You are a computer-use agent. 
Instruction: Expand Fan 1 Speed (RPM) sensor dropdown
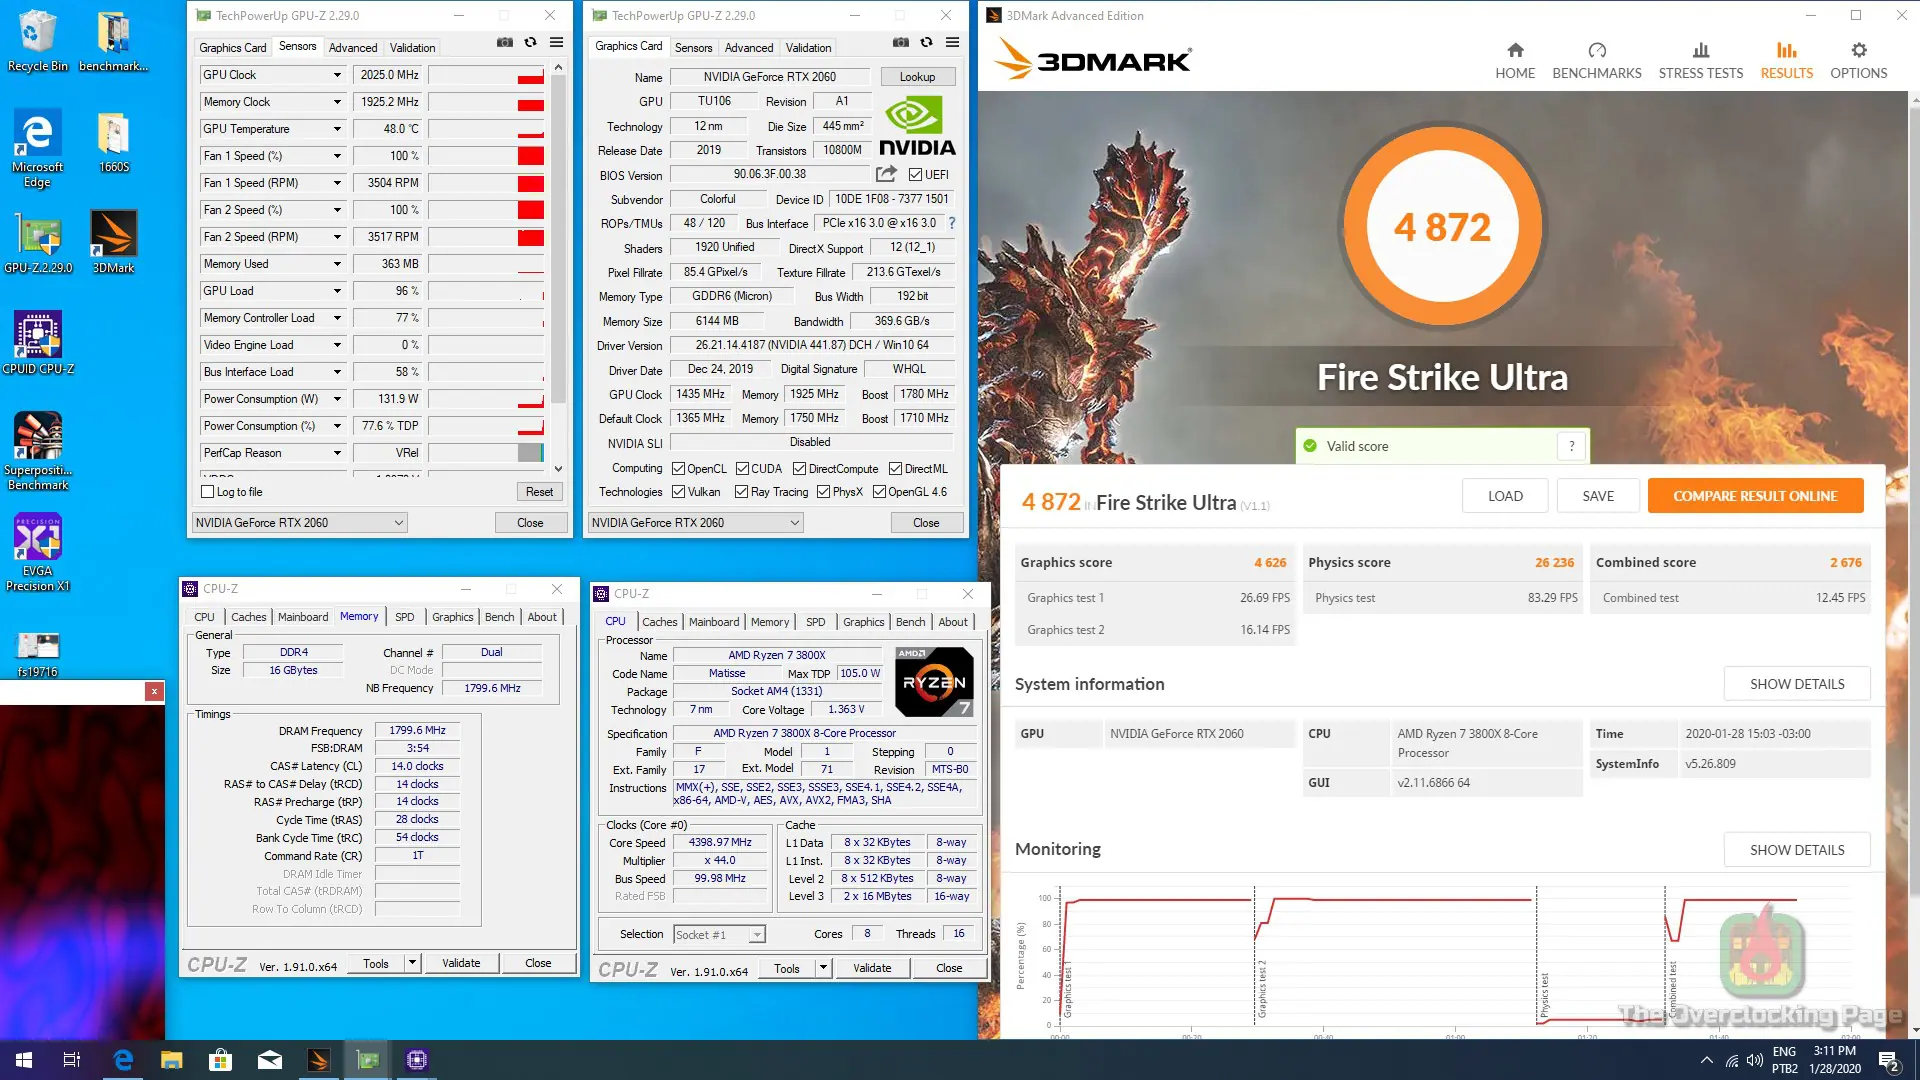coord(337,183)
